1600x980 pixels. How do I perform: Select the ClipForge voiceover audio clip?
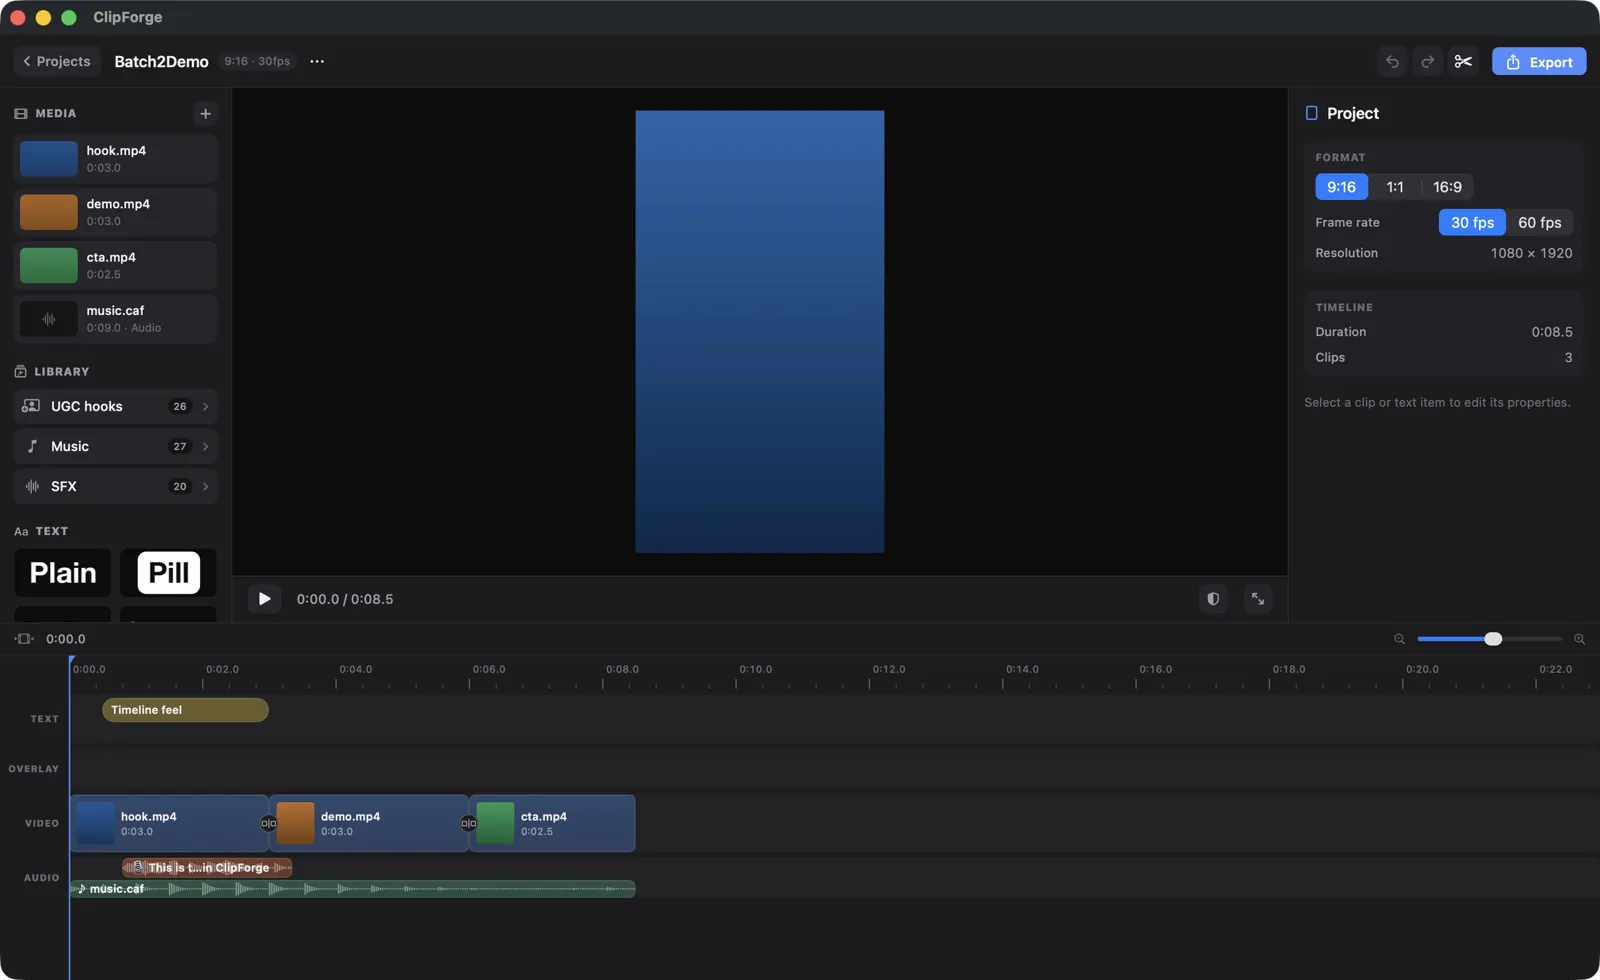tap(207, 867)
